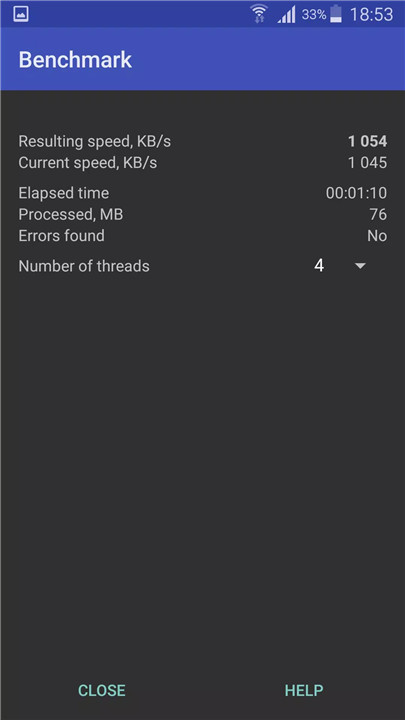Tap the current speed value 1 045
This screenshot has width=405, height=720.
(x=367, y=163)
